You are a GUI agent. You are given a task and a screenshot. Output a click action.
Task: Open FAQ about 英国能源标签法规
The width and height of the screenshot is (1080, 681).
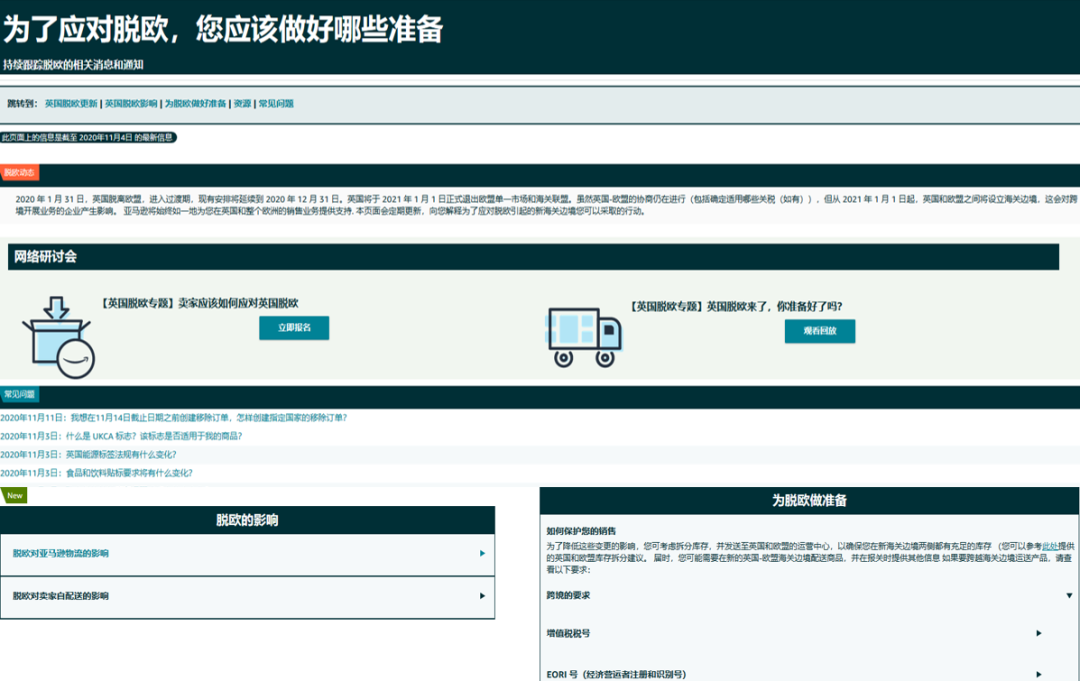[x=88, y=454]
